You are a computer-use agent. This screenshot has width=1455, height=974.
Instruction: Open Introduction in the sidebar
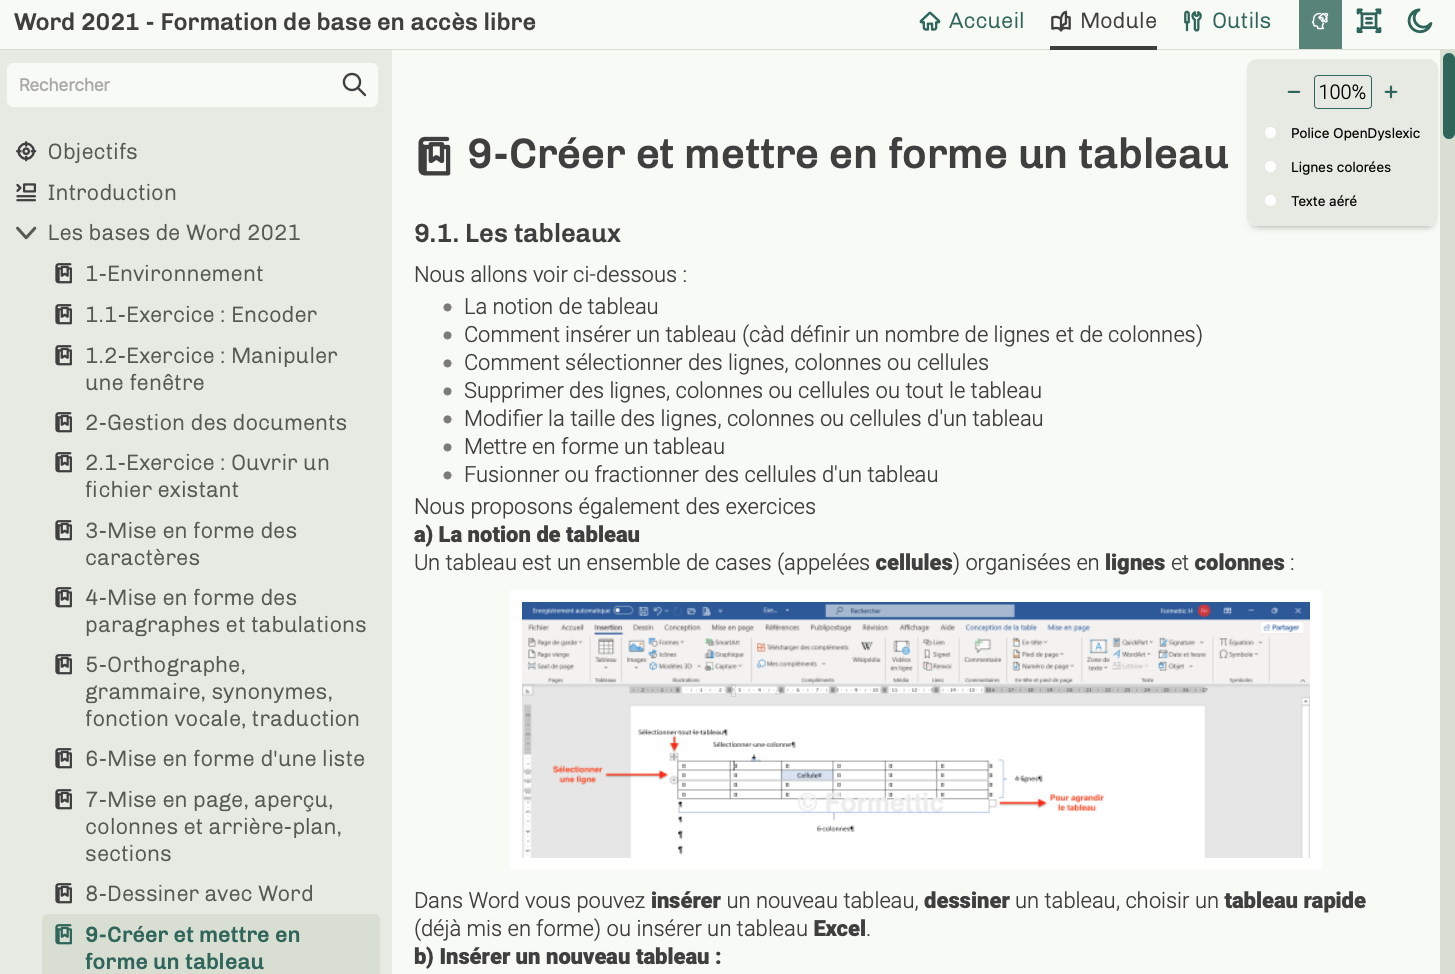[x=112, y=193]
